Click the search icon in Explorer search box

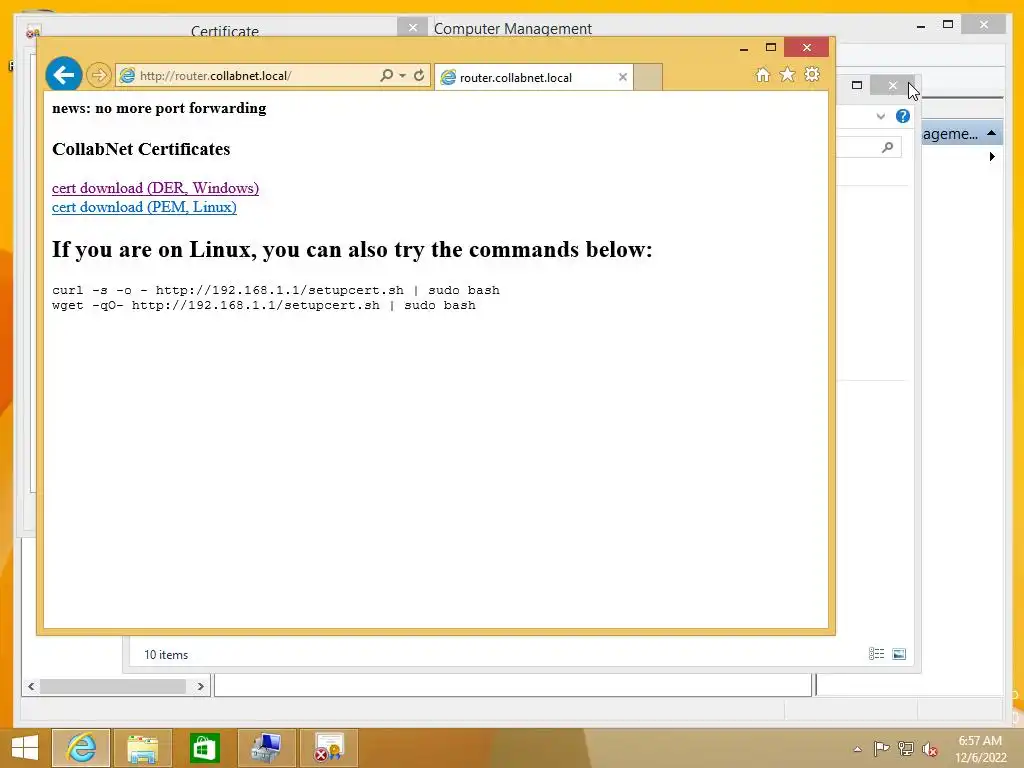click(x=887, y=148)
